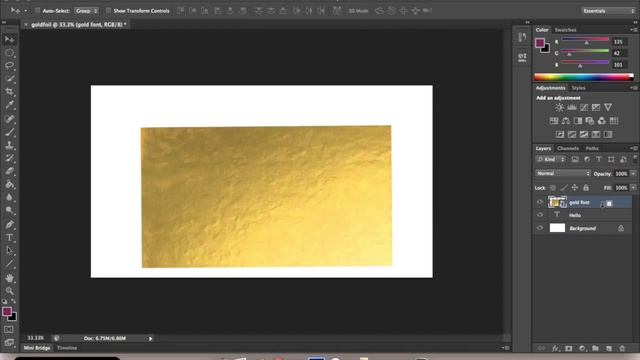Expand status bar info arrow
The image size is (640, 360).
[150, 338]
